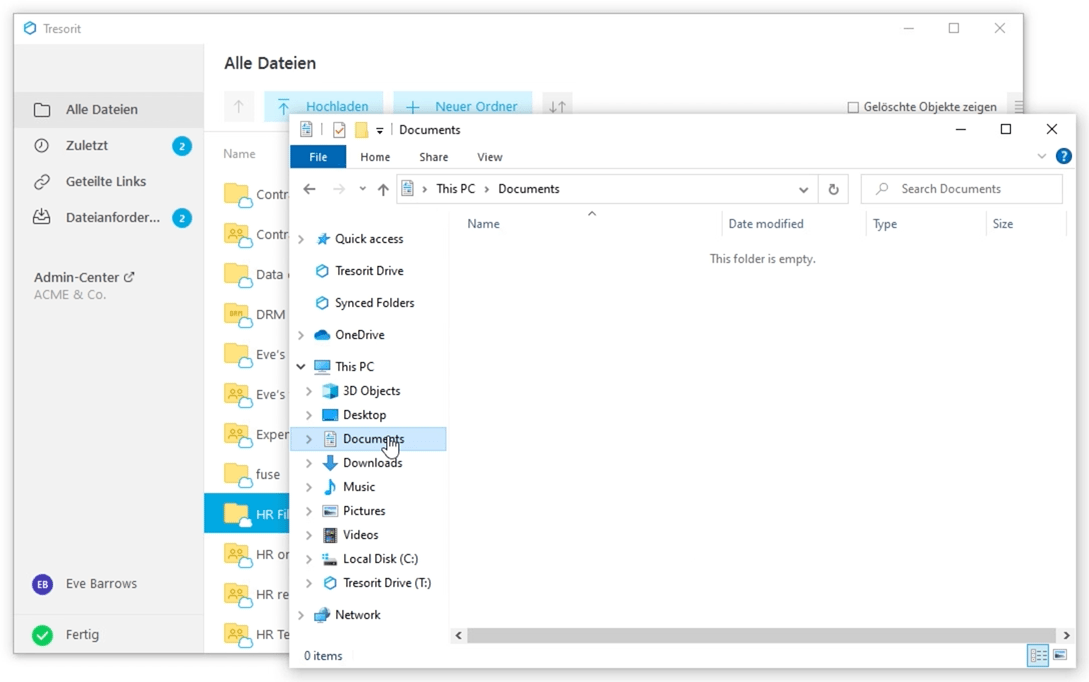Click the Search Documents field
The image size is (1089, 682).
pyautogui.click(x=961, y=189)
